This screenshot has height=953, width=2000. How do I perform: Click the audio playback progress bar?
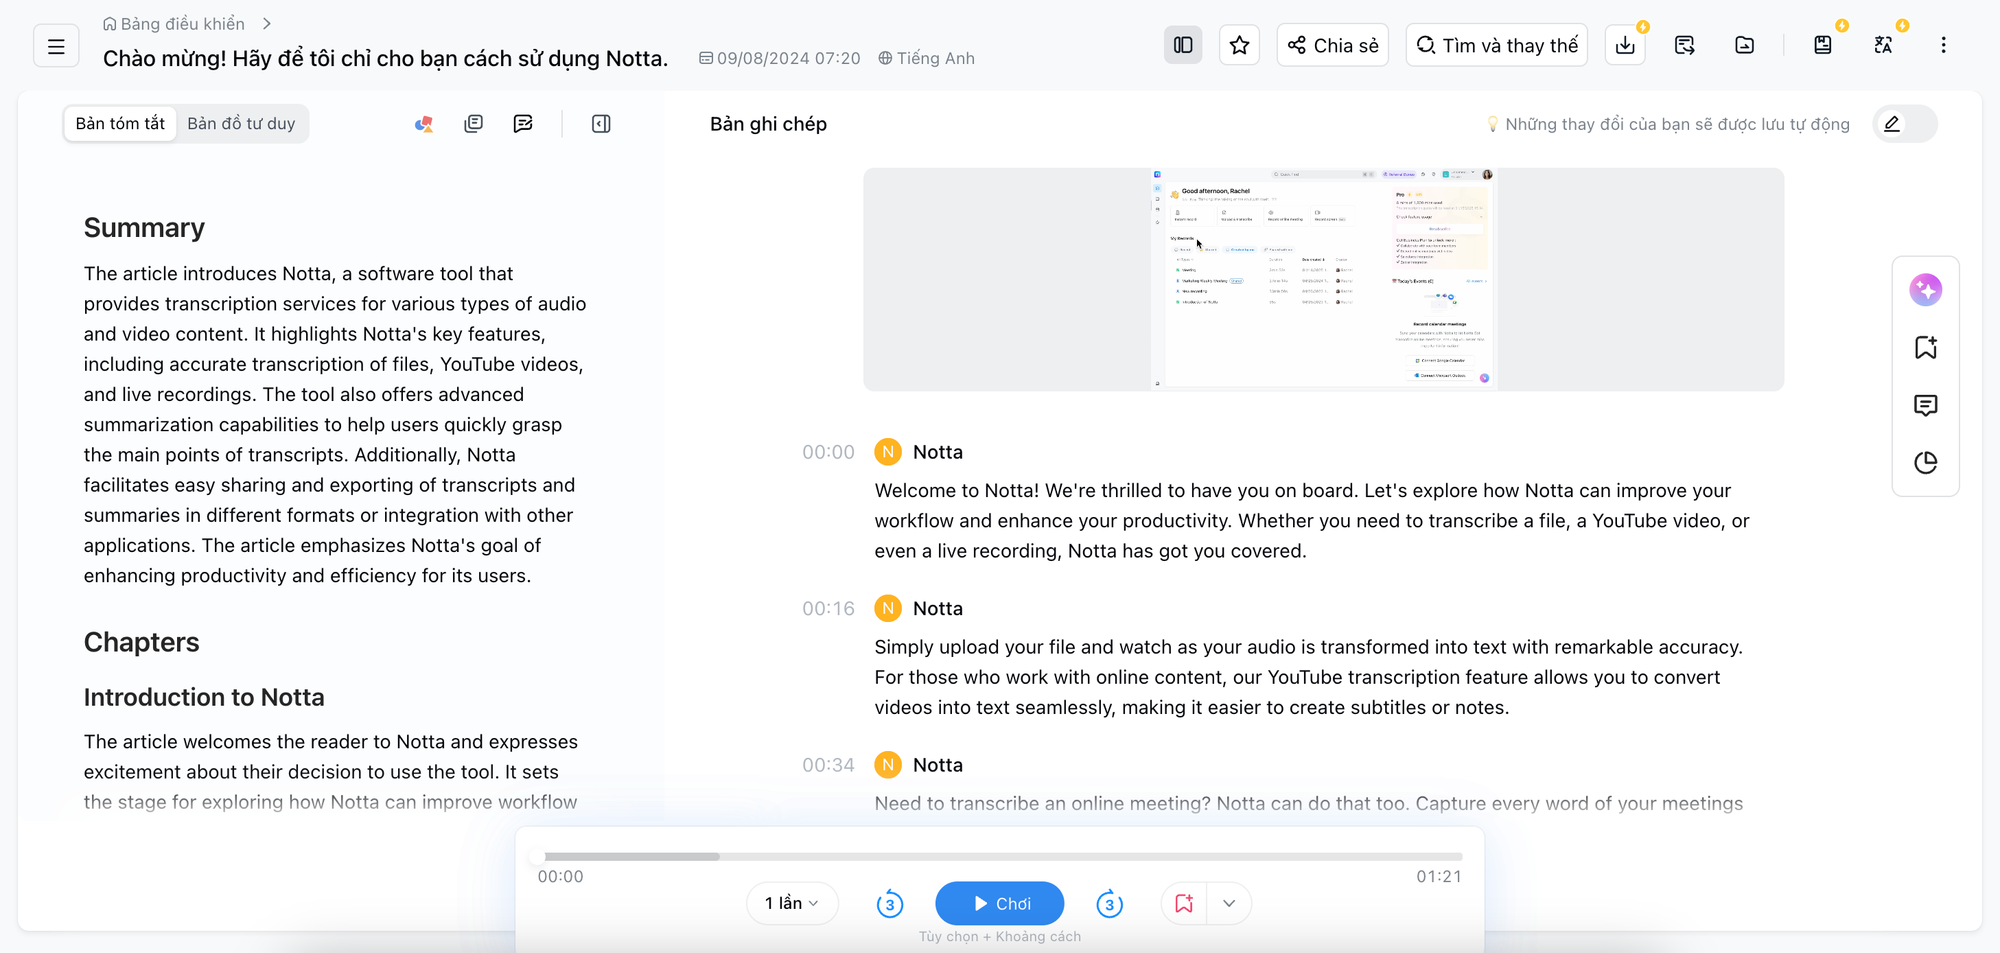[x=1000, y=857]
